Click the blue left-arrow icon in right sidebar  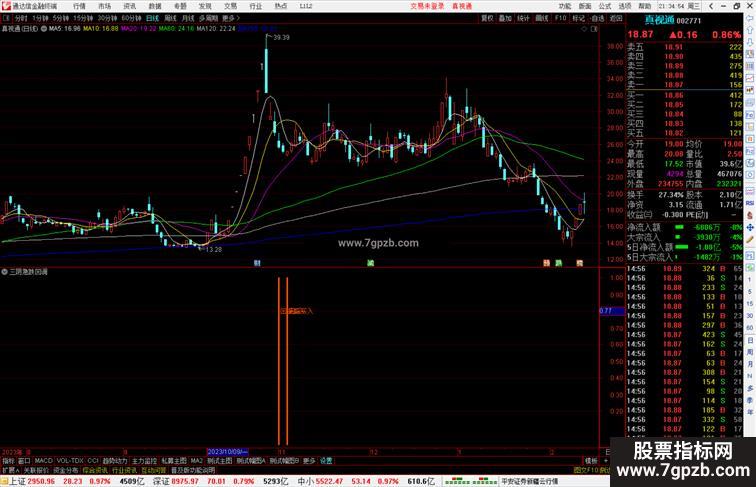pos(750,18)
